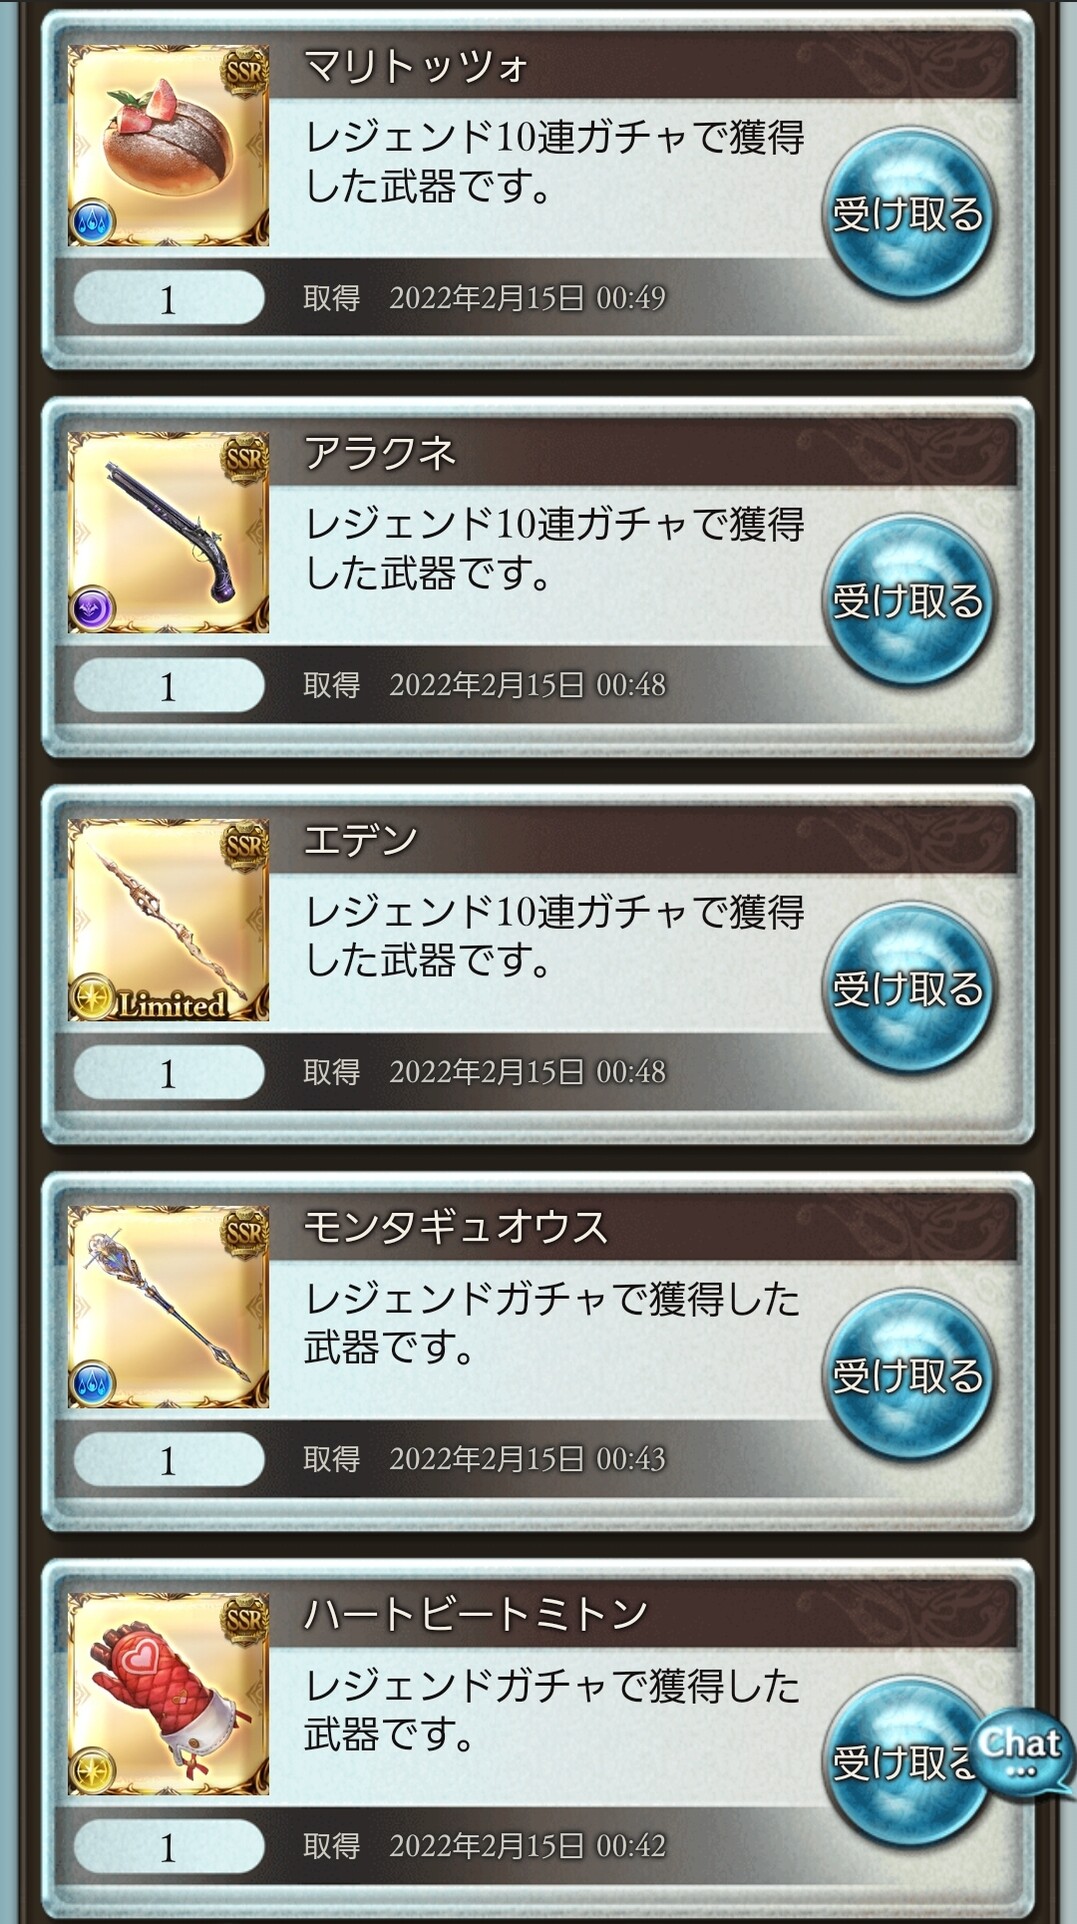This screenshot has width=1077, height=1924.
Task: Open the Chat bubble
Action: click(1021, 1751)
